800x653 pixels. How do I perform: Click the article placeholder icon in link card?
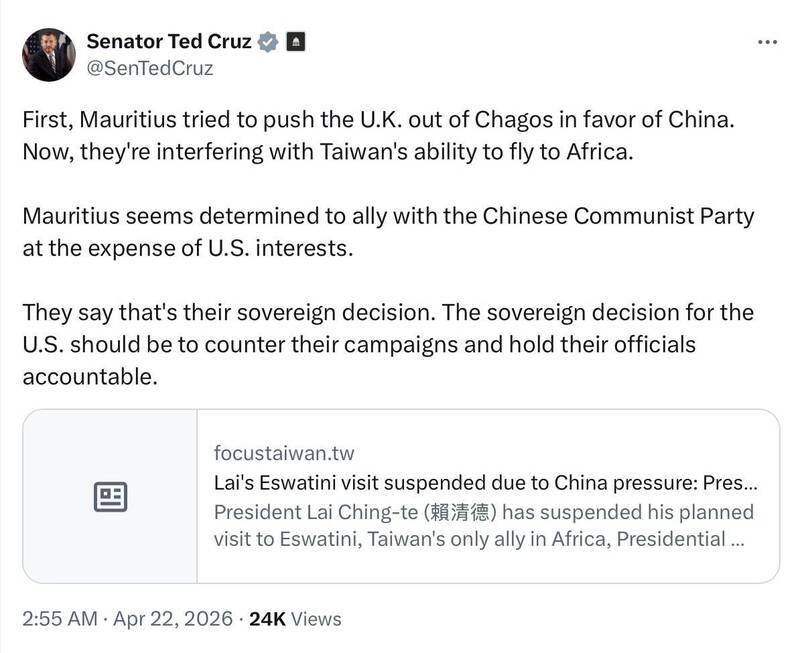[x=110, y=496]
